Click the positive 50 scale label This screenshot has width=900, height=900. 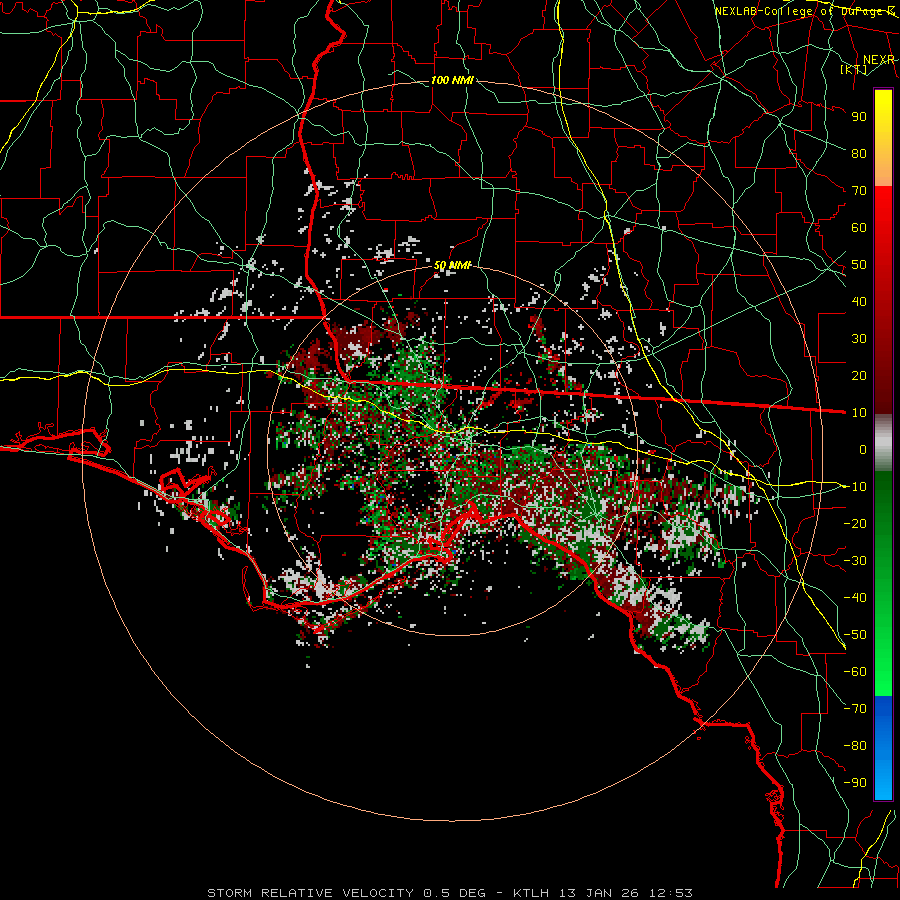click(x=859, y=265)
